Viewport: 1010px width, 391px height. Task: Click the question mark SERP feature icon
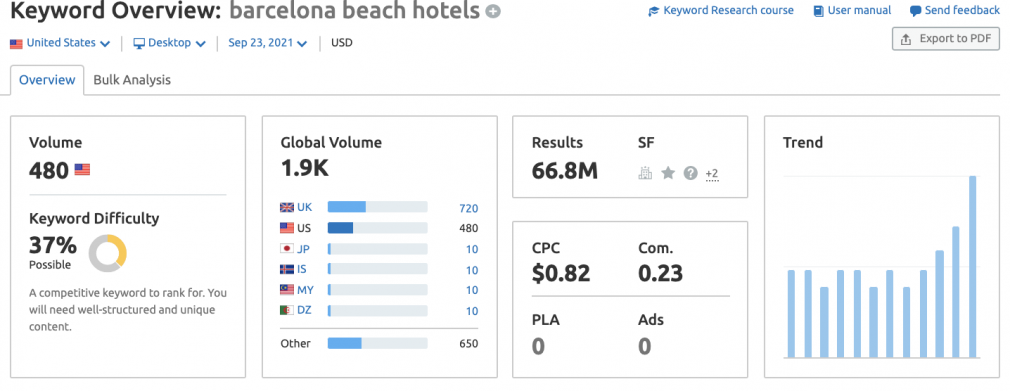691,173
